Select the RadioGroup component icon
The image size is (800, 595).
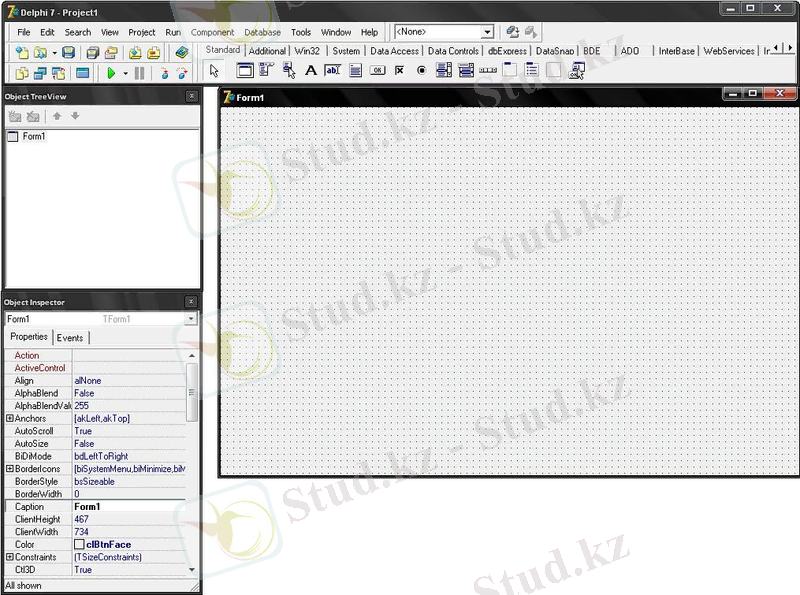tap(532, 70)
